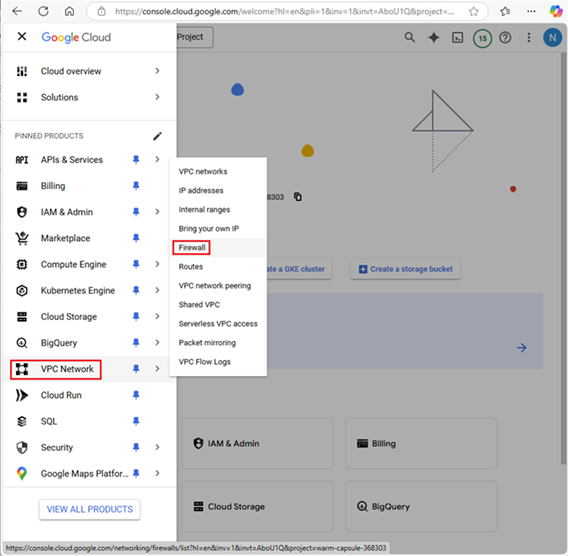Open the account avatar N
This screenshot has height=556, width=568.
pyautogui.click(x=552, y=37)
